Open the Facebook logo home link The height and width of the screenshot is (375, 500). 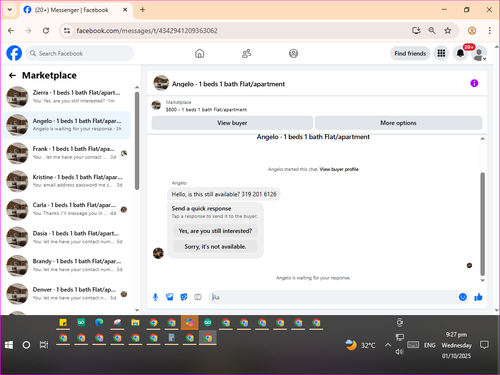pos(14,53)
